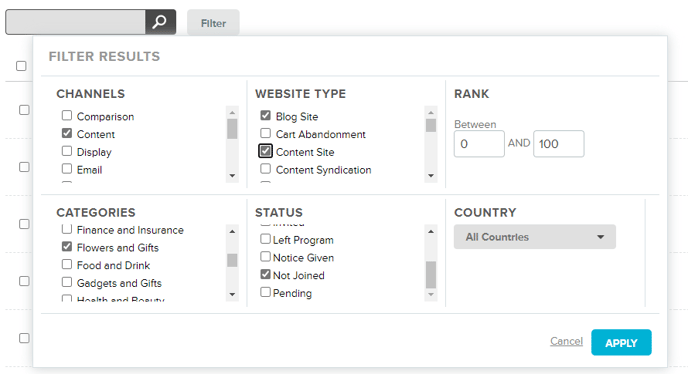The height and width of the screenshot is (374, 688).
Task: Toggle the select-all checkbox behind the filter panel
Action: tap(21, 66)
